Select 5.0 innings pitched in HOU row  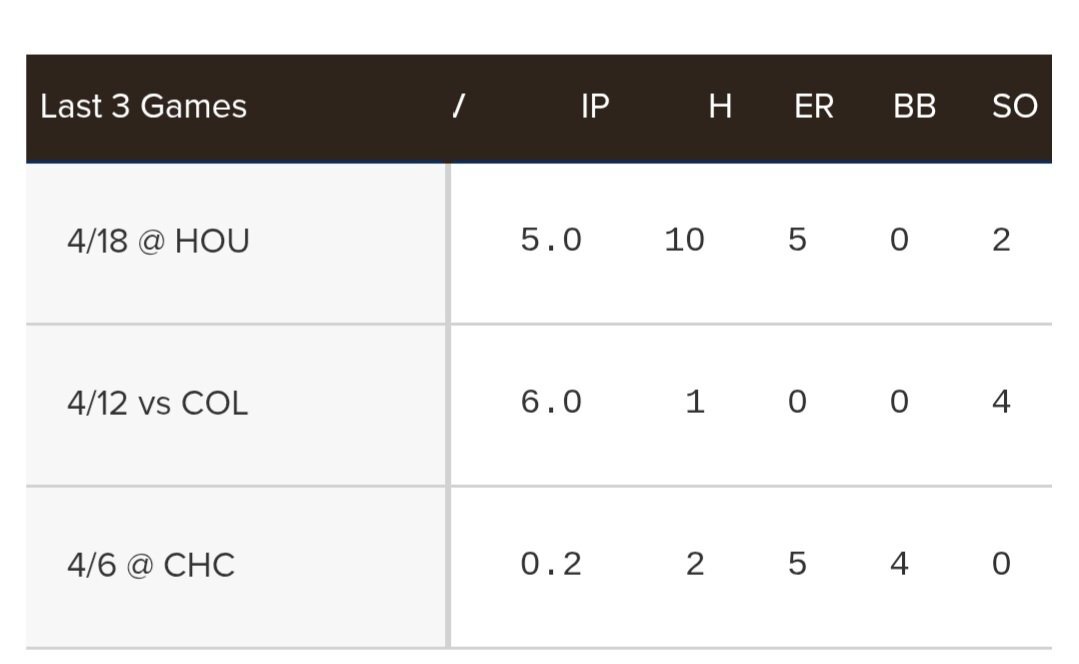(551, 240)
